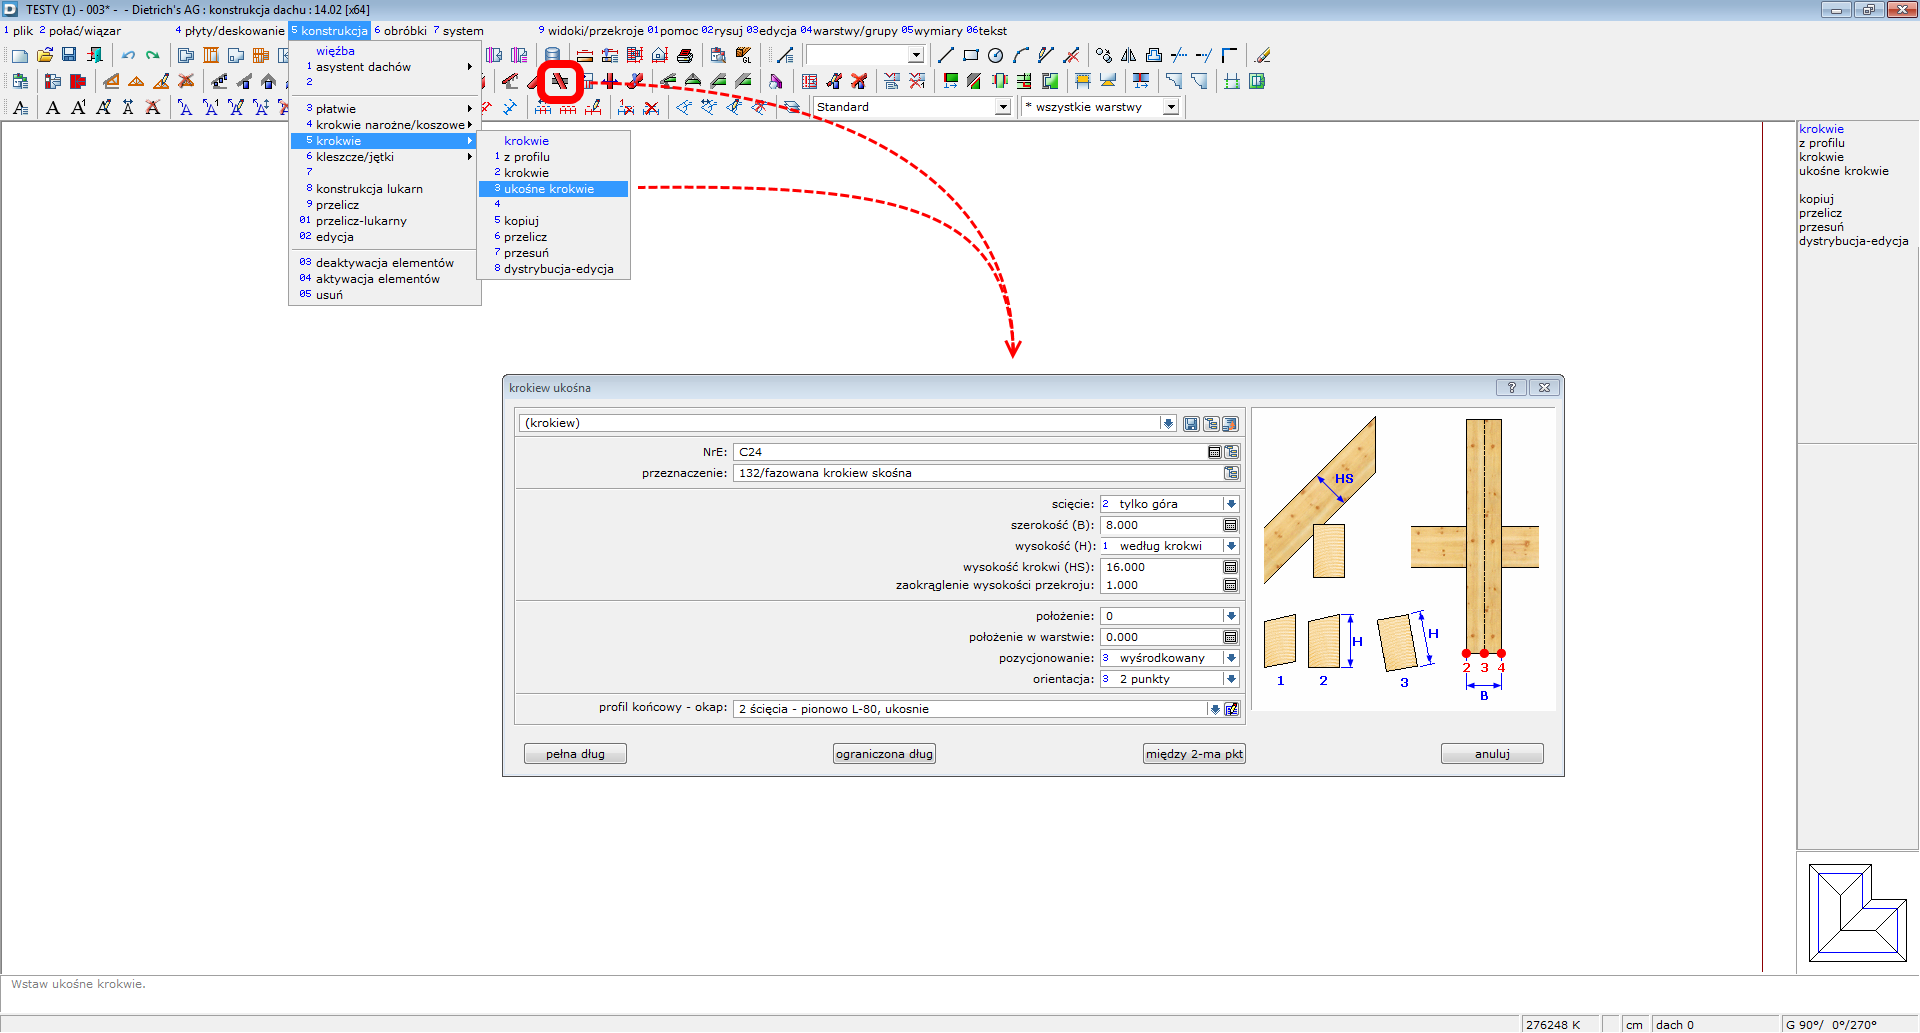The height and width of the screenshot is (1033, 1920).
Task: Open the 'obróbki' menu in menu bar
Action: pyautogui.click(x=404, y=31)
